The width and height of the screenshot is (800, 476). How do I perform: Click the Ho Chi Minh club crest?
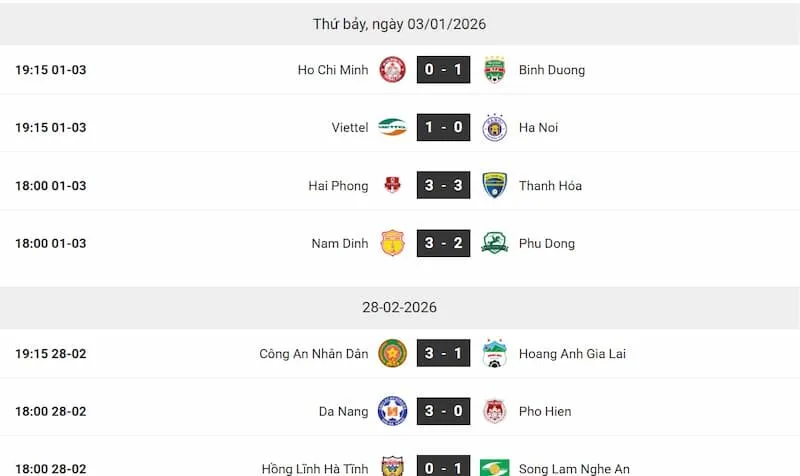click(392, 70)
